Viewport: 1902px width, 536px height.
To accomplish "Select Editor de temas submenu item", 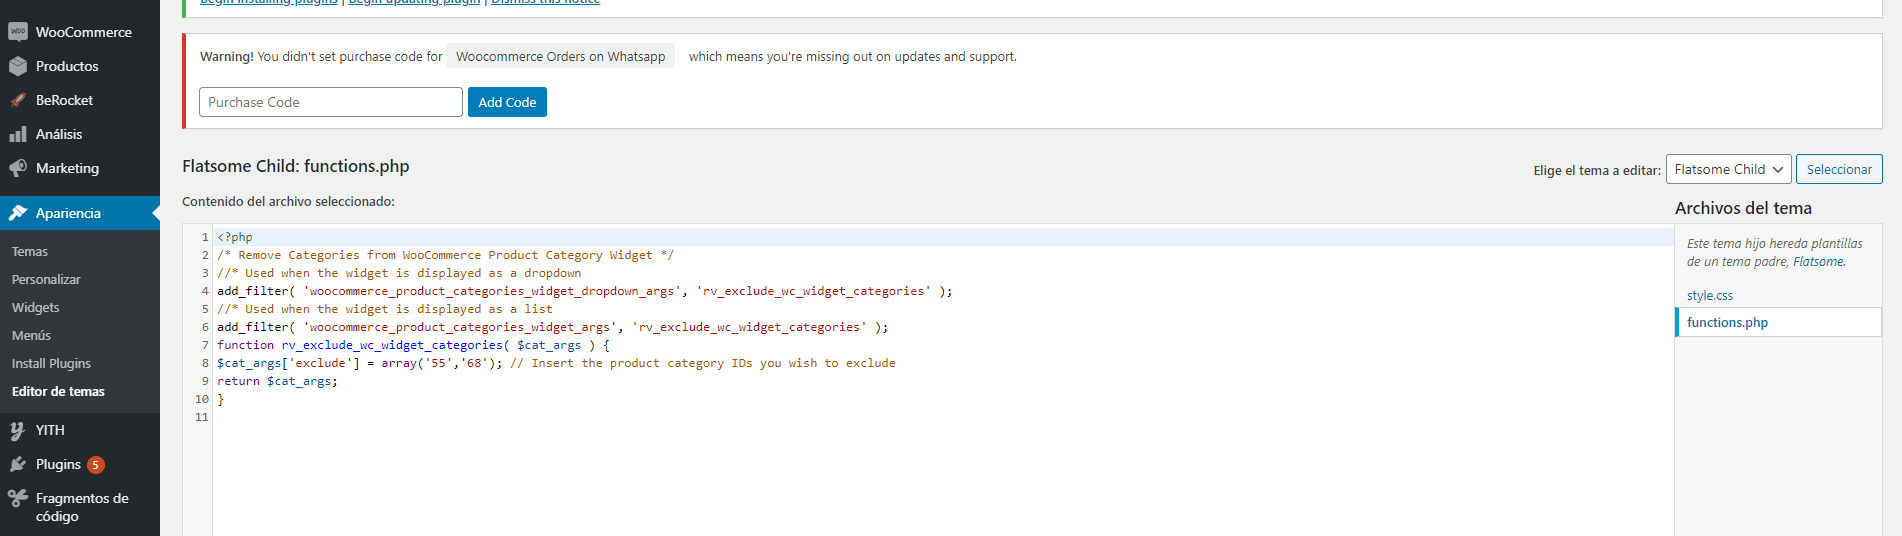I will 58,391.
